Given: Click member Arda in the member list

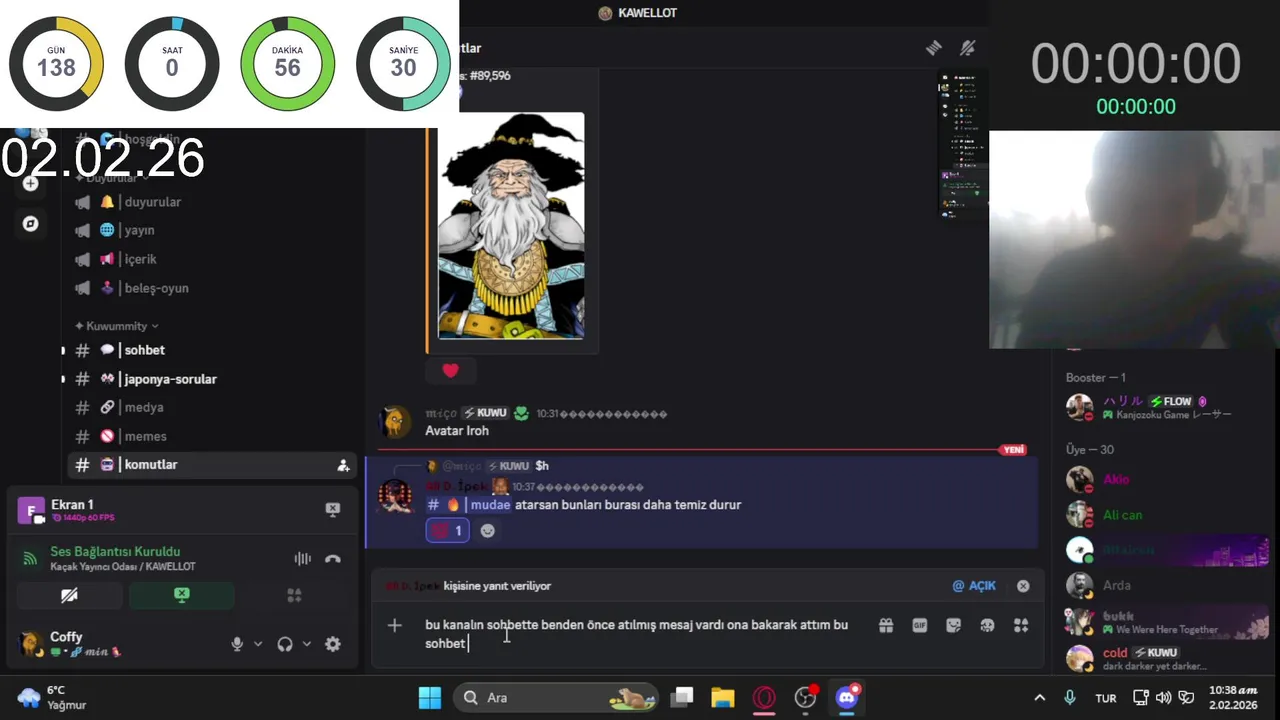Looking at the screenshot, I should [x=1165, y=585].
